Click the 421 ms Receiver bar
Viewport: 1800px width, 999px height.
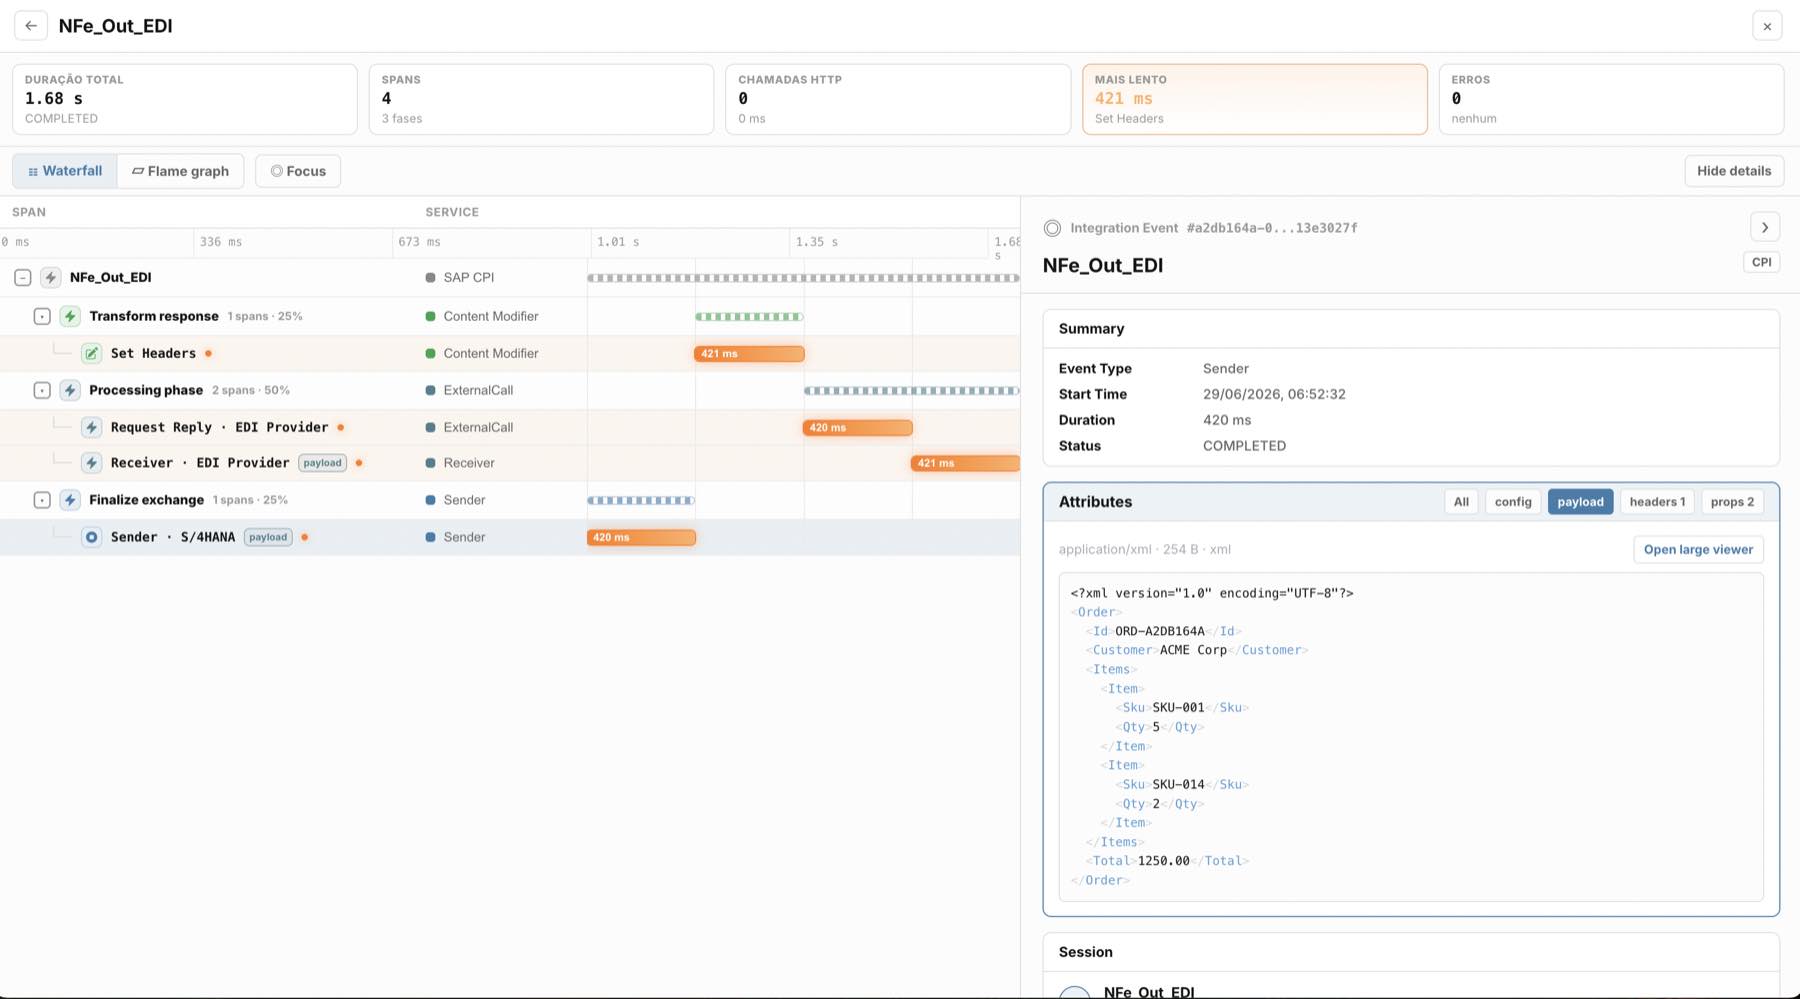(x=965, y=463)
